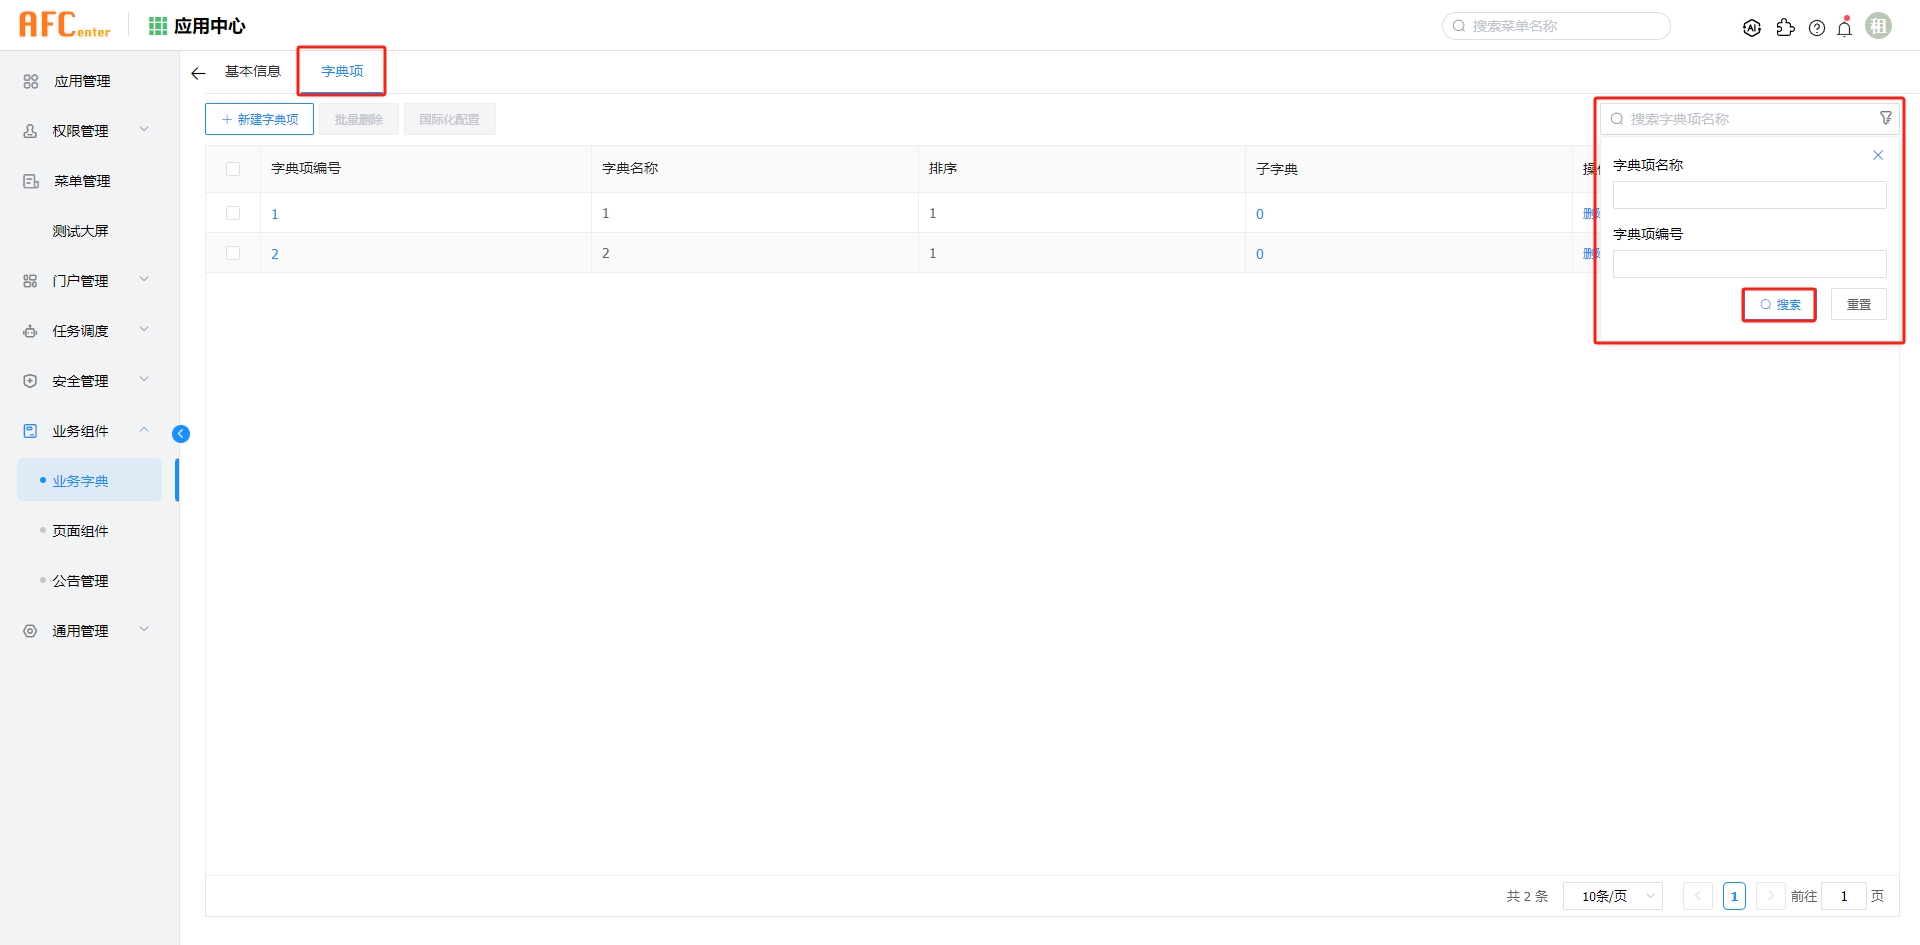Open the 10条/页 page size dropdown
The height and width of the screenshot is (945, 1920).
1611,896
